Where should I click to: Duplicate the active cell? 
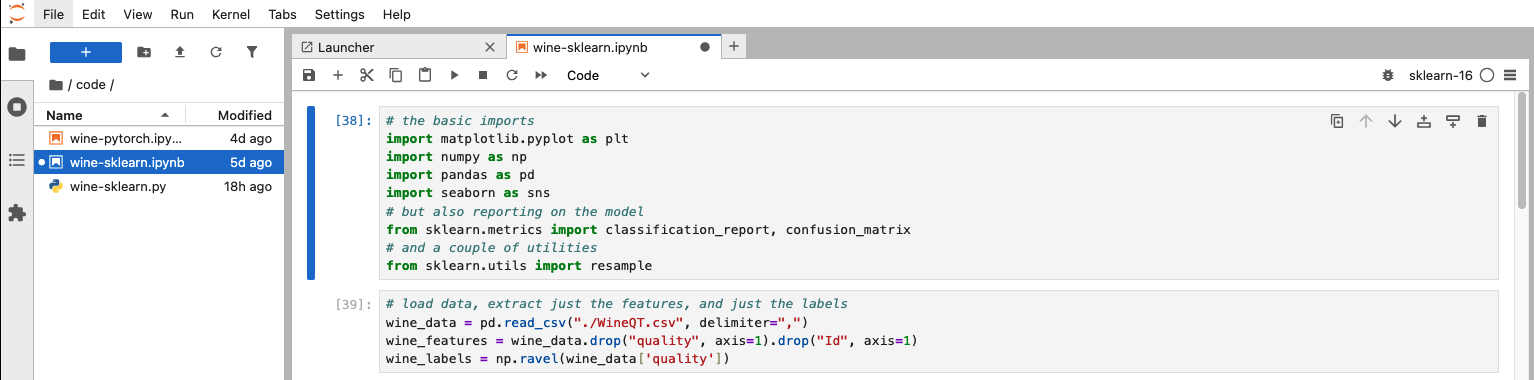[x=1337, y=121]
